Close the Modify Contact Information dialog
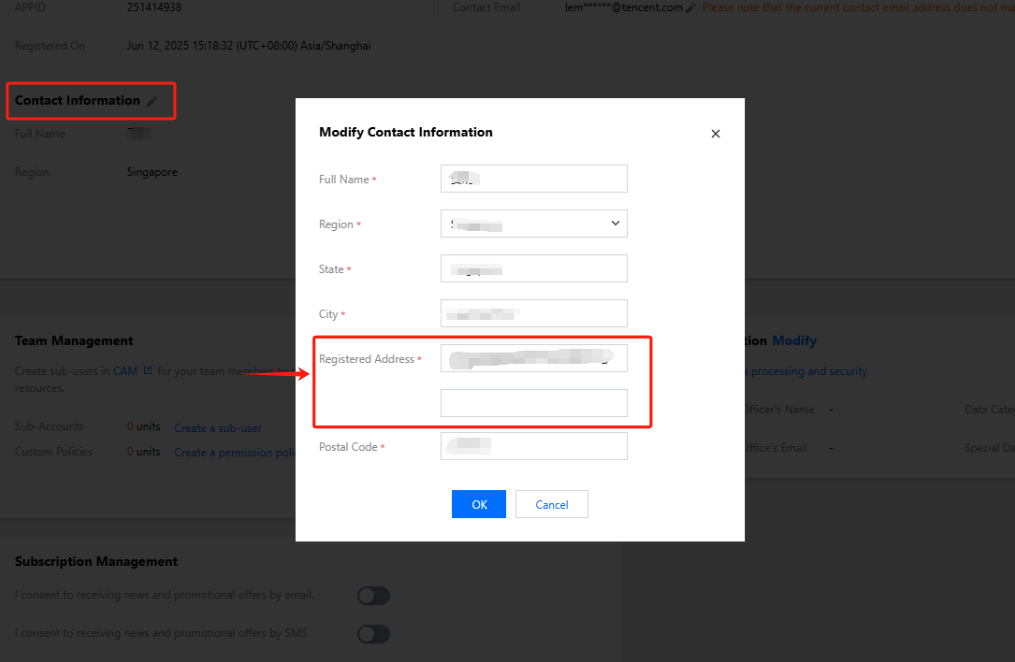 coord(715,134)
